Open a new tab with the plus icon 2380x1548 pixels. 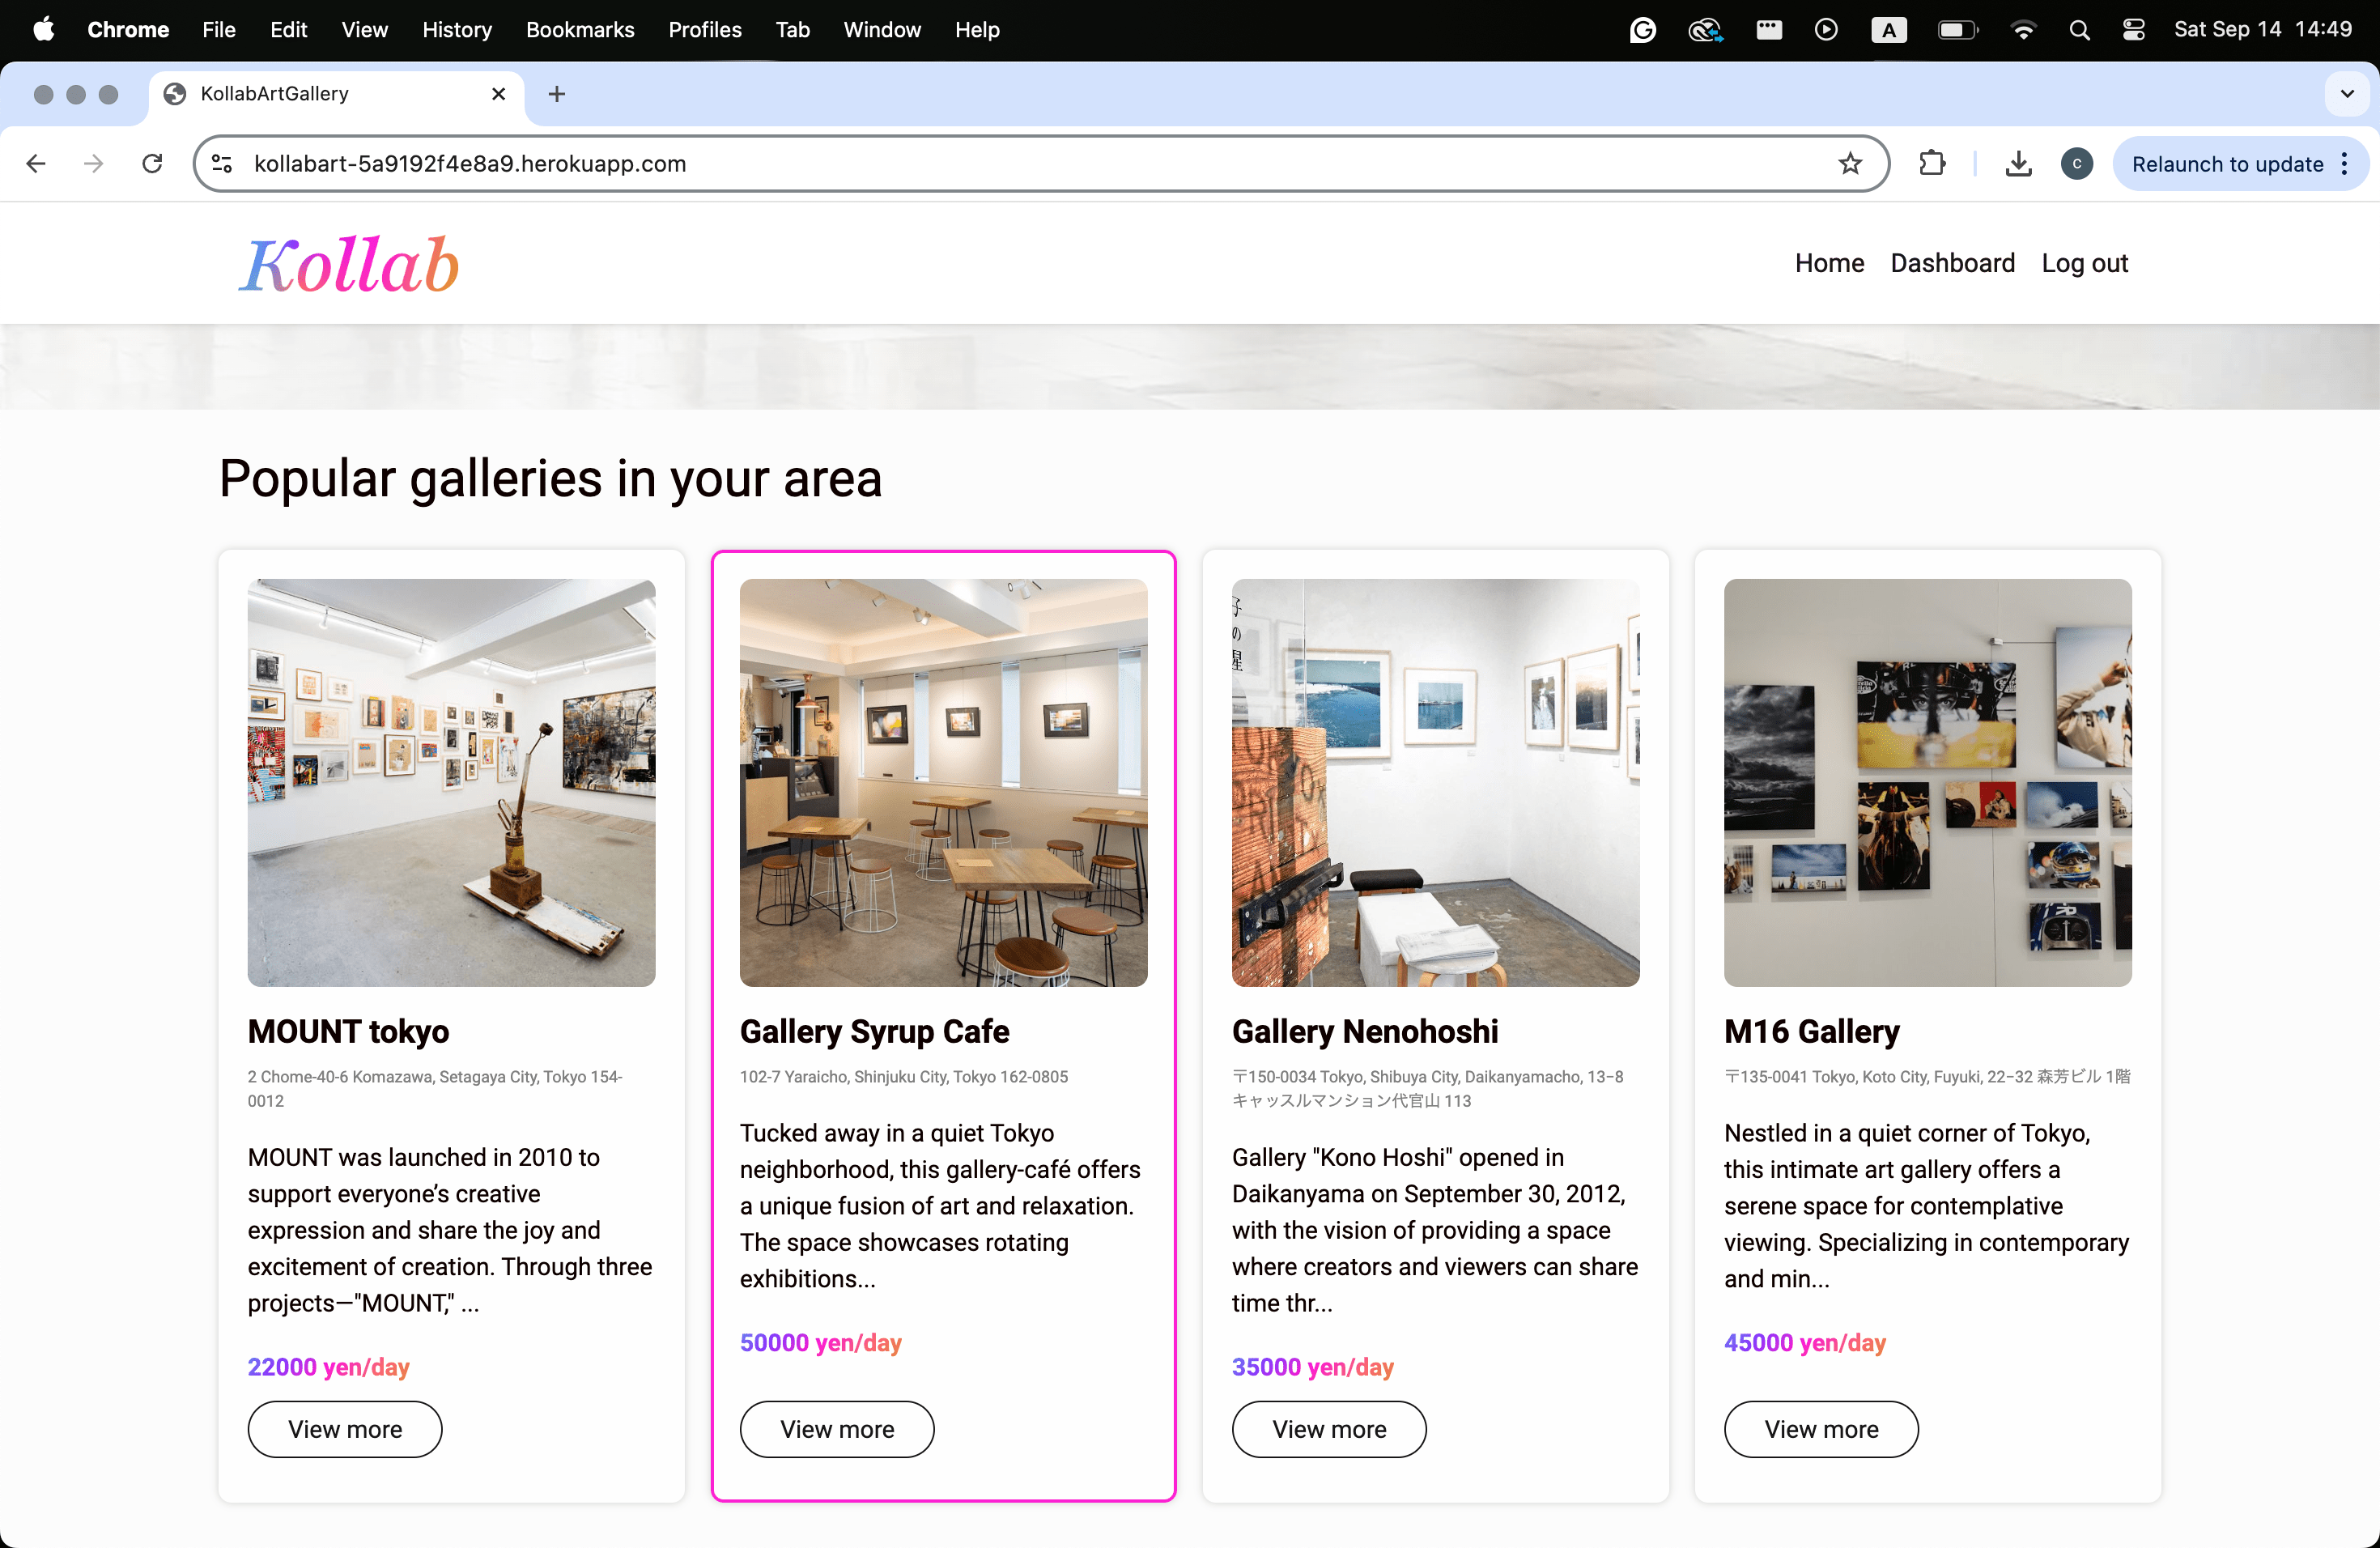click(557, 94)
